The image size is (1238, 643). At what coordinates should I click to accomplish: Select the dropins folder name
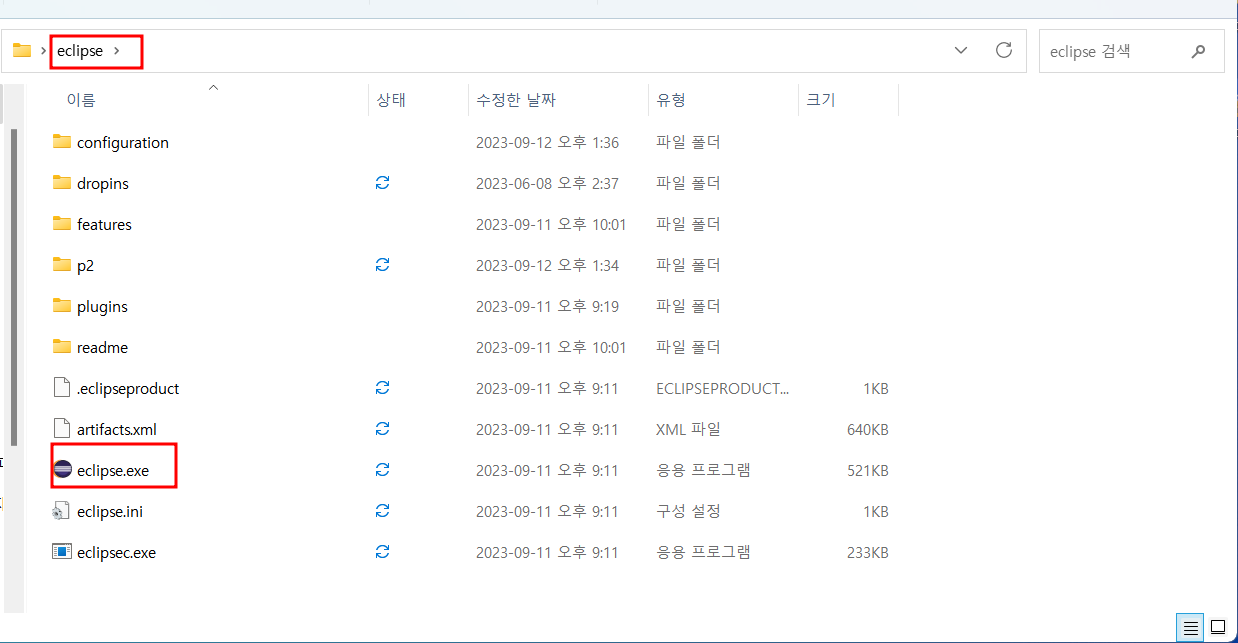[103, 184]
